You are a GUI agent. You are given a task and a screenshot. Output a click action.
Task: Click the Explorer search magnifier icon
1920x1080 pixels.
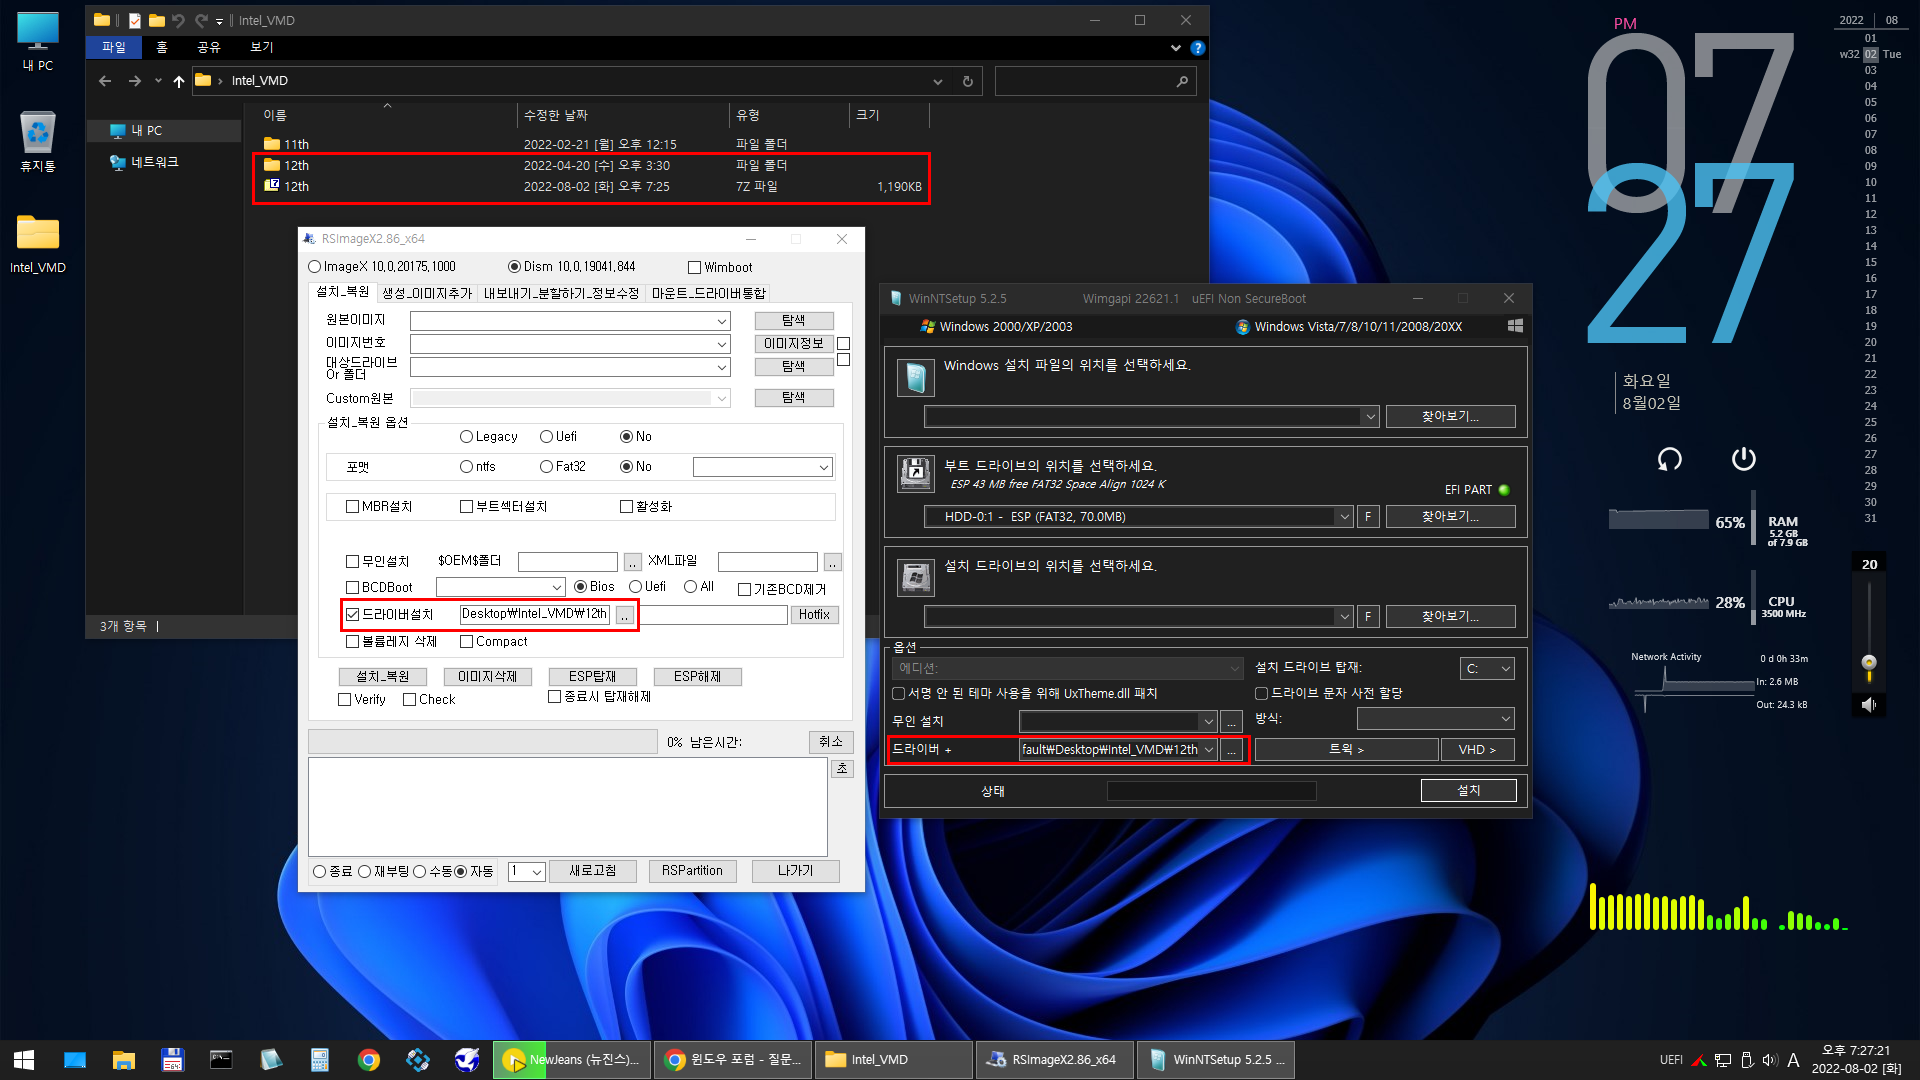coord(1182,81)
